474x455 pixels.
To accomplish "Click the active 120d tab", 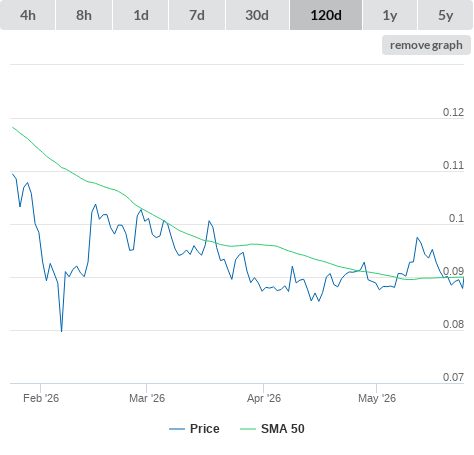I will pos(326,15).
